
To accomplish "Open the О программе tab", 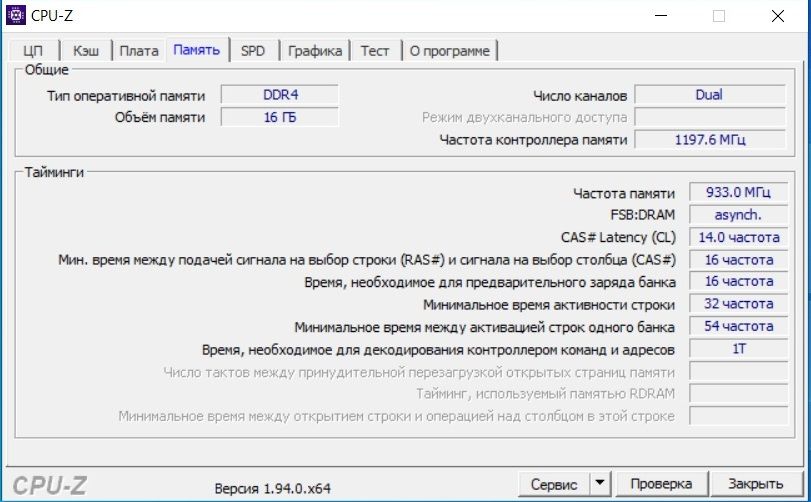I will click(x=450, y=51).
